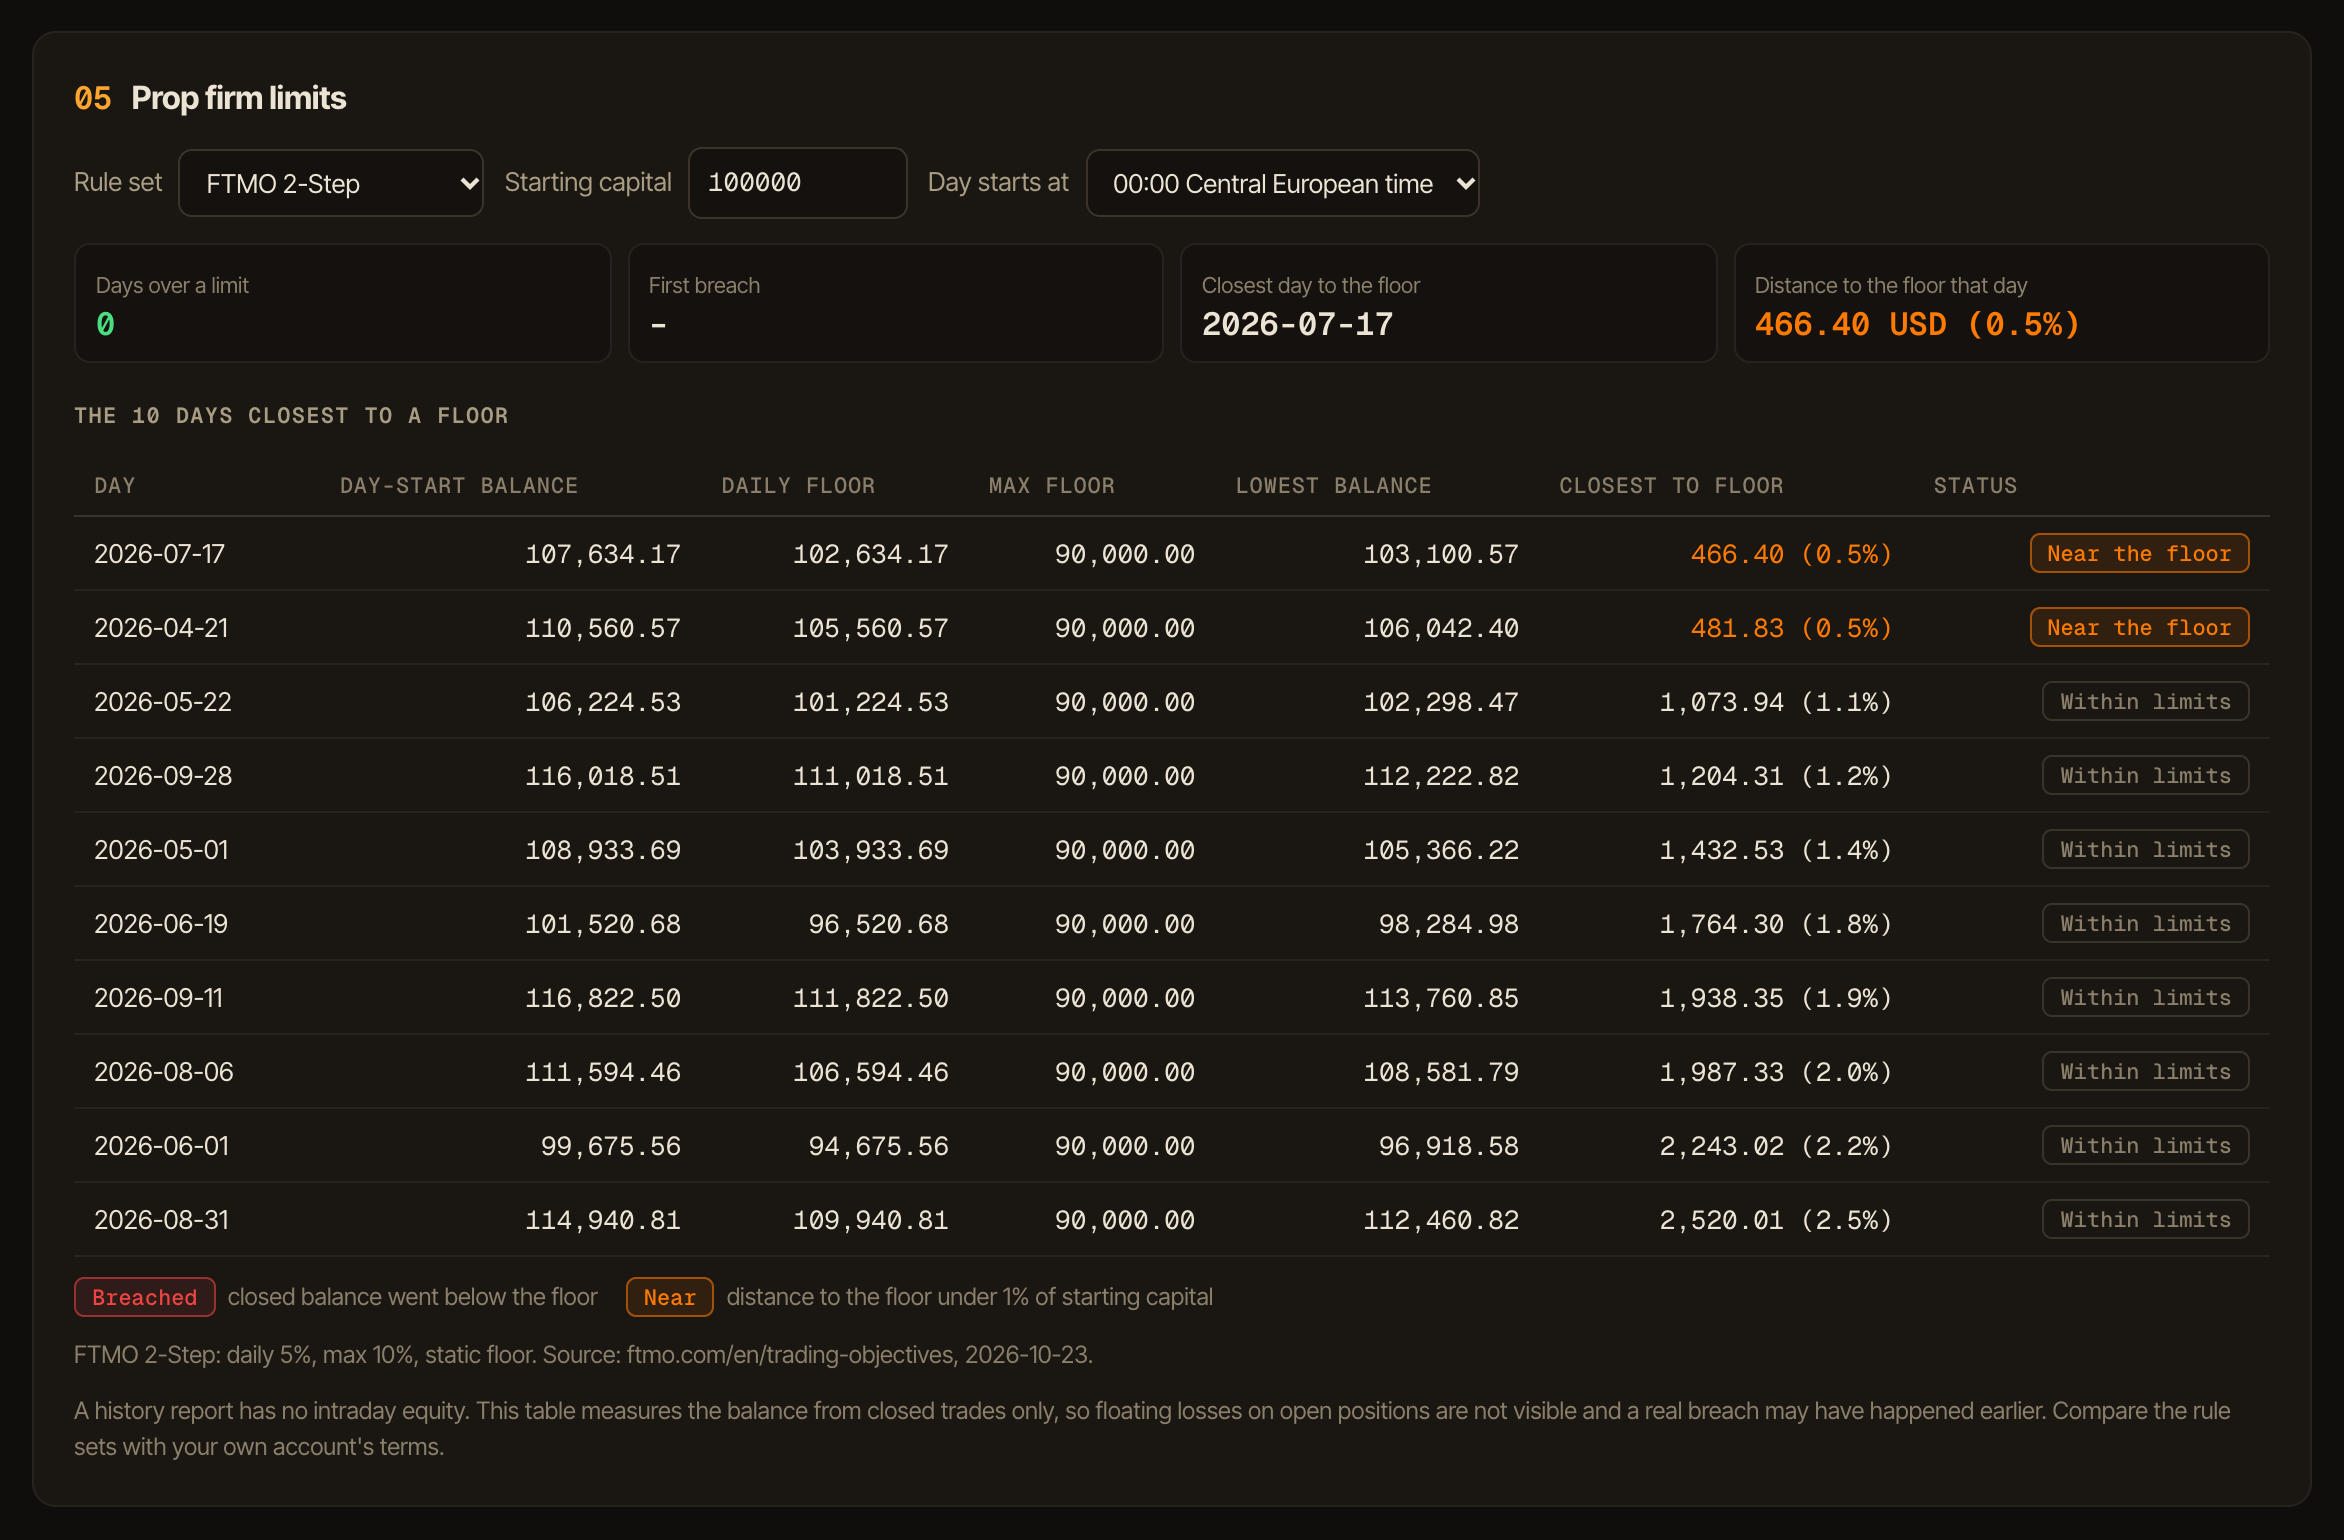
Task: Select the 2026-09-28 row date
Action: click(x=163, y=776)
